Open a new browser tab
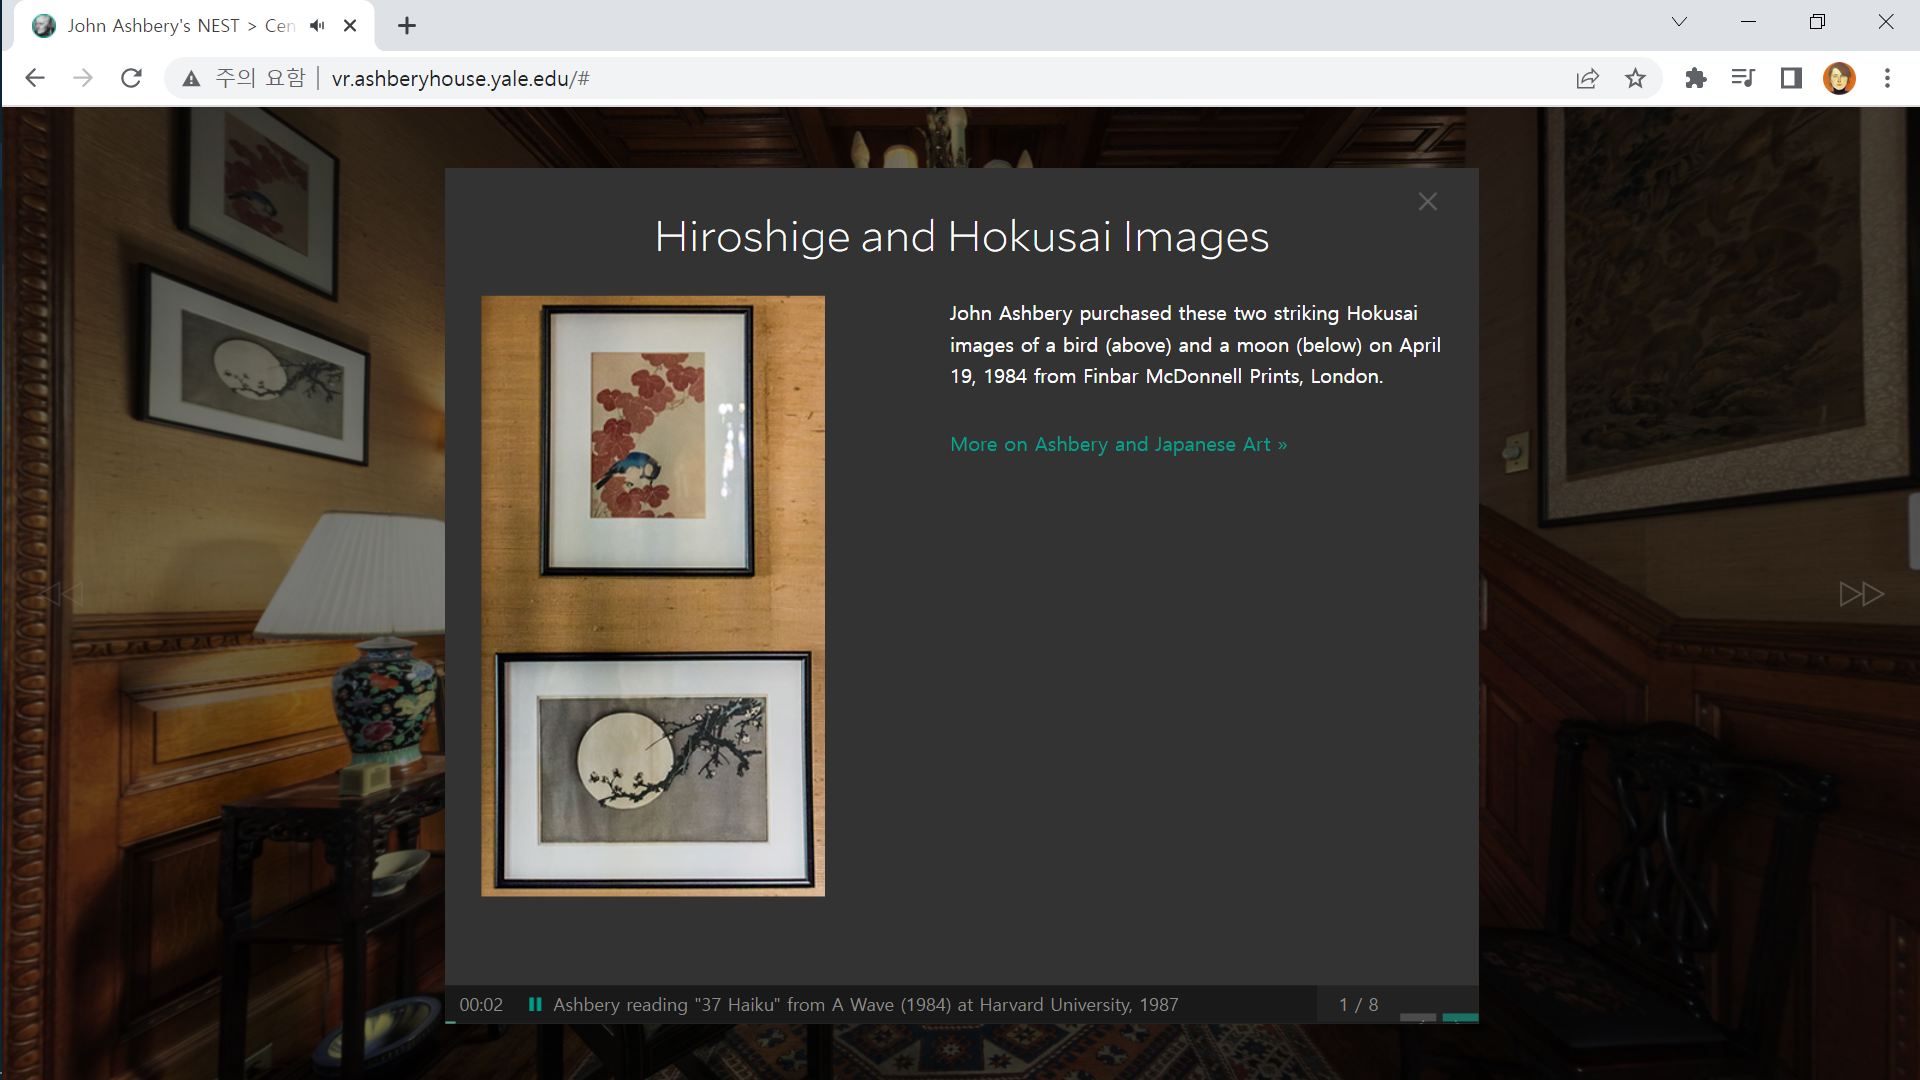Viewport: 1920px width, 1080px height. [406, 26]
